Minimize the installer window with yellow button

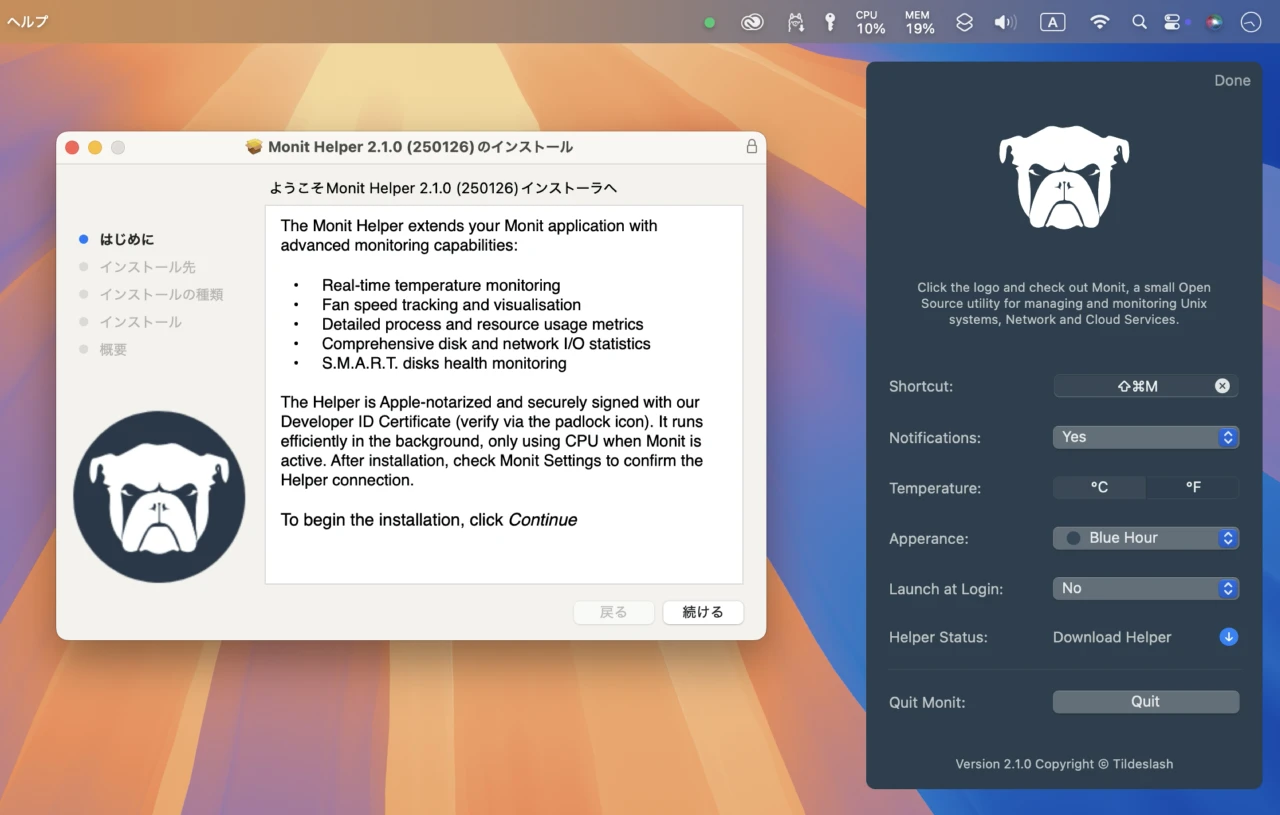(x=95, y=147)
